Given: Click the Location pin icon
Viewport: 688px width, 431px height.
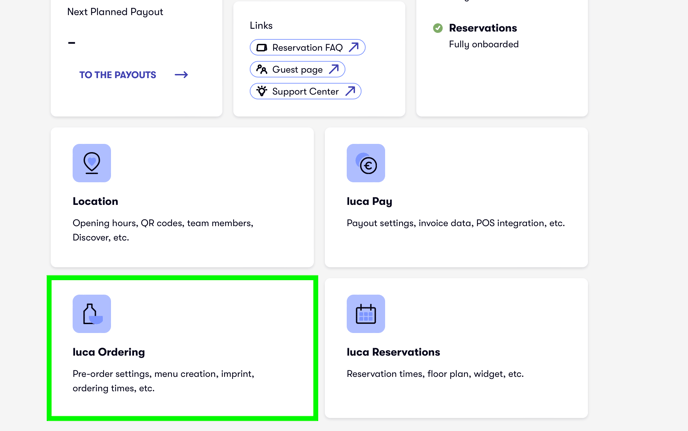Looking at the screenshot, I should tap(92, 163).
